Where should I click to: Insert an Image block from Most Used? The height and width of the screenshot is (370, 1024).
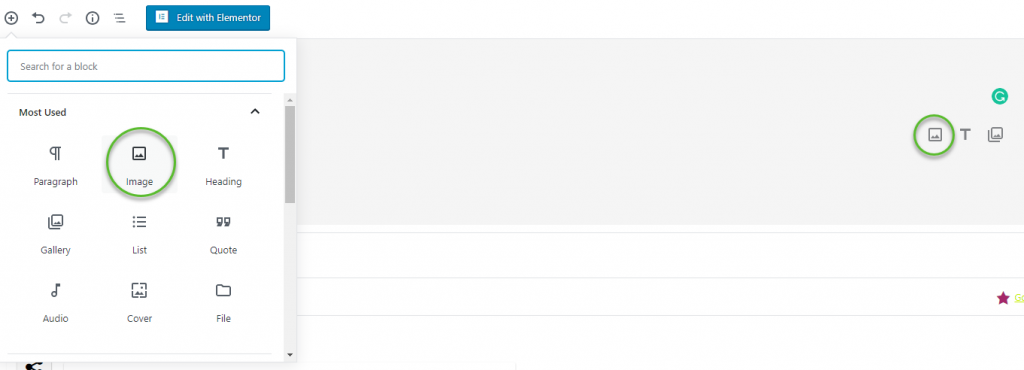click(139, 166)
